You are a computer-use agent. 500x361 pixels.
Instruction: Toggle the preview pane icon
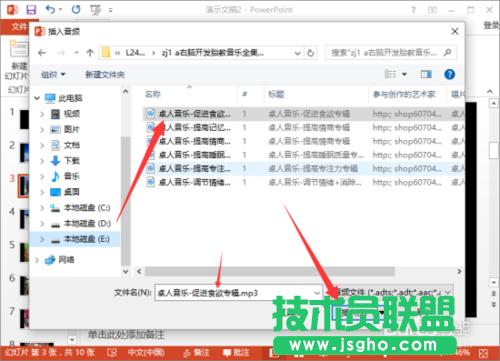pyautogui.click(x=426, y=74)
